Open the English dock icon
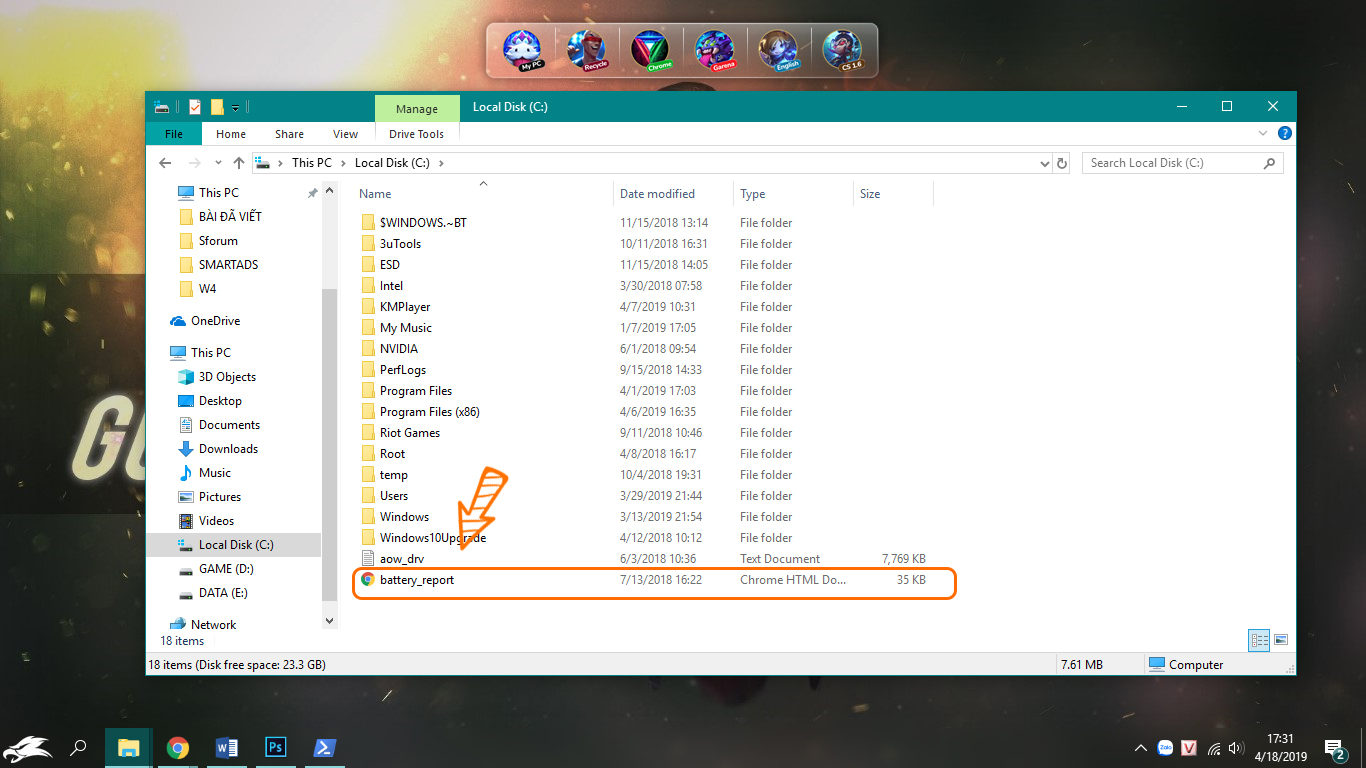Viewport: 1366px width, 768px height. pos(779,50)
